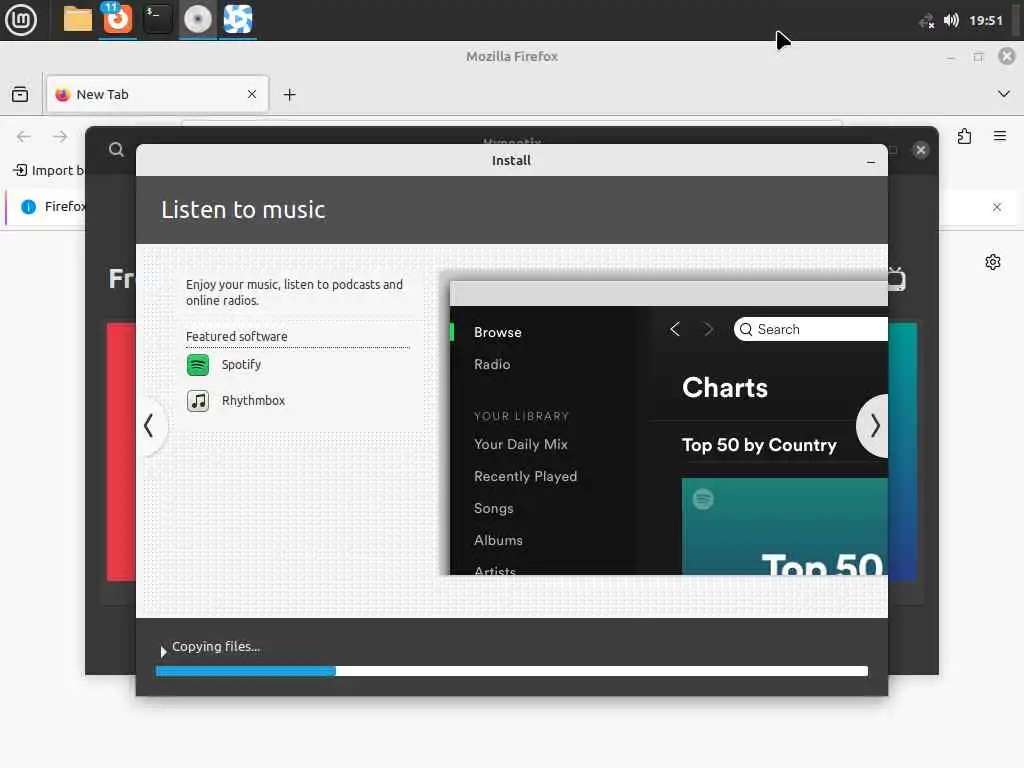Image resolution: width=1024 pixels, height=768 pixels.
Task: Expand the Copying files details triangle
Action: pos(163,651)
